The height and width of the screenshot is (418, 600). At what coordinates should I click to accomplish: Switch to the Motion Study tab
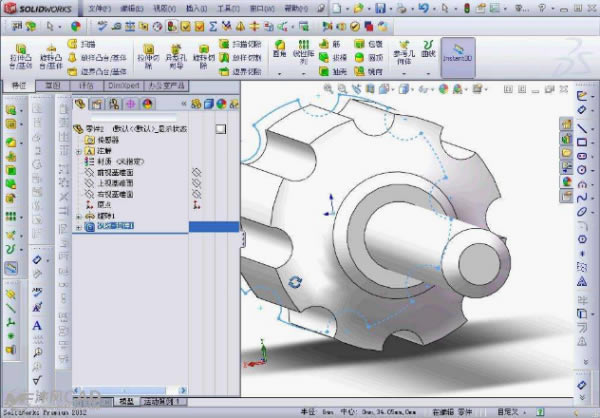[x=159, y=401]
